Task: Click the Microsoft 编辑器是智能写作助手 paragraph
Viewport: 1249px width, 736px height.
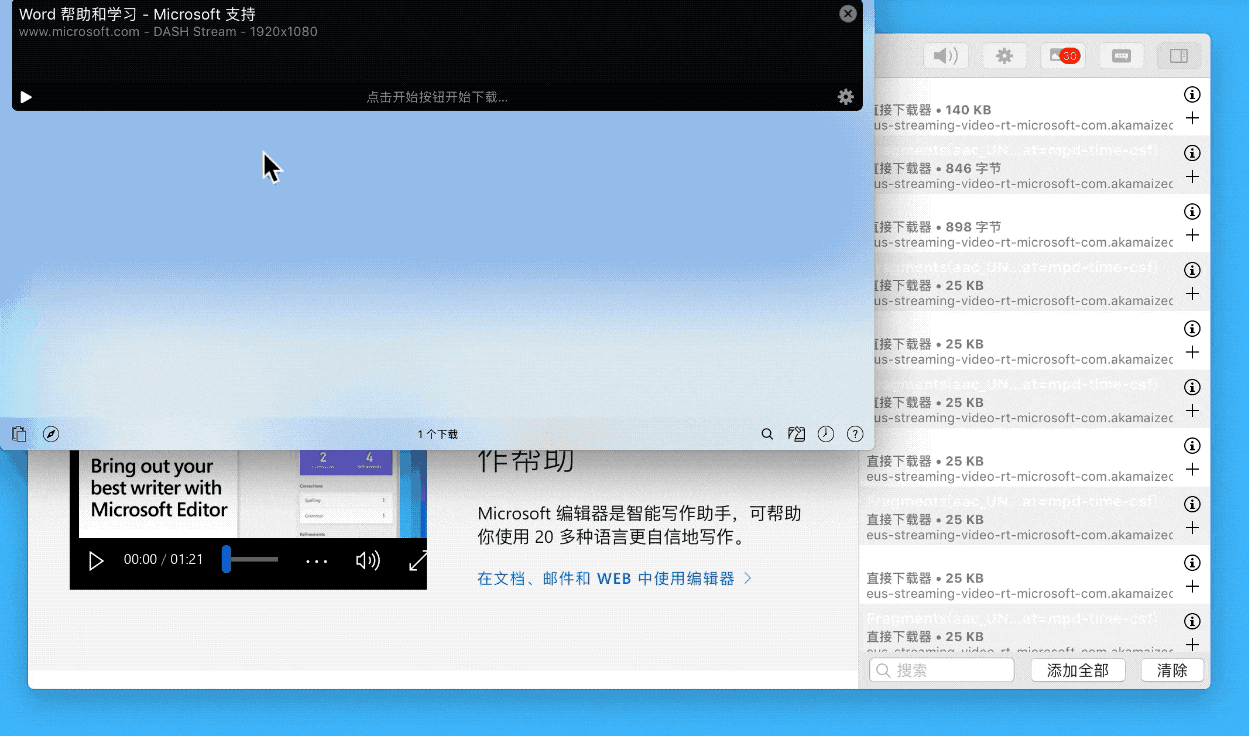Action: pos(639,525)
